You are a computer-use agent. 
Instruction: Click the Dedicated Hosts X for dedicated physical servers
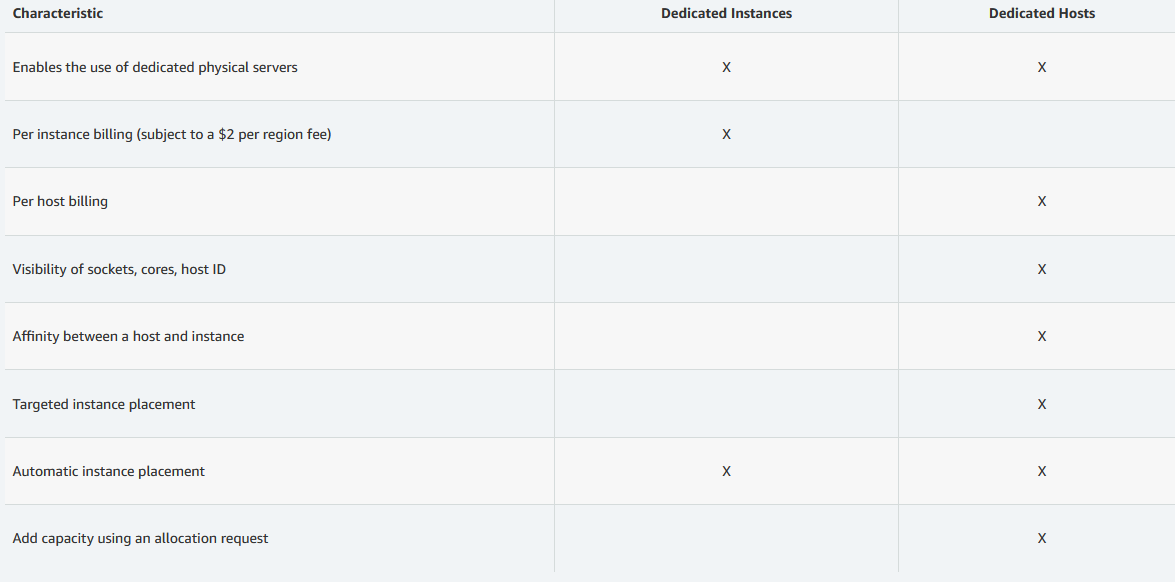click(x=1042, y=67)
